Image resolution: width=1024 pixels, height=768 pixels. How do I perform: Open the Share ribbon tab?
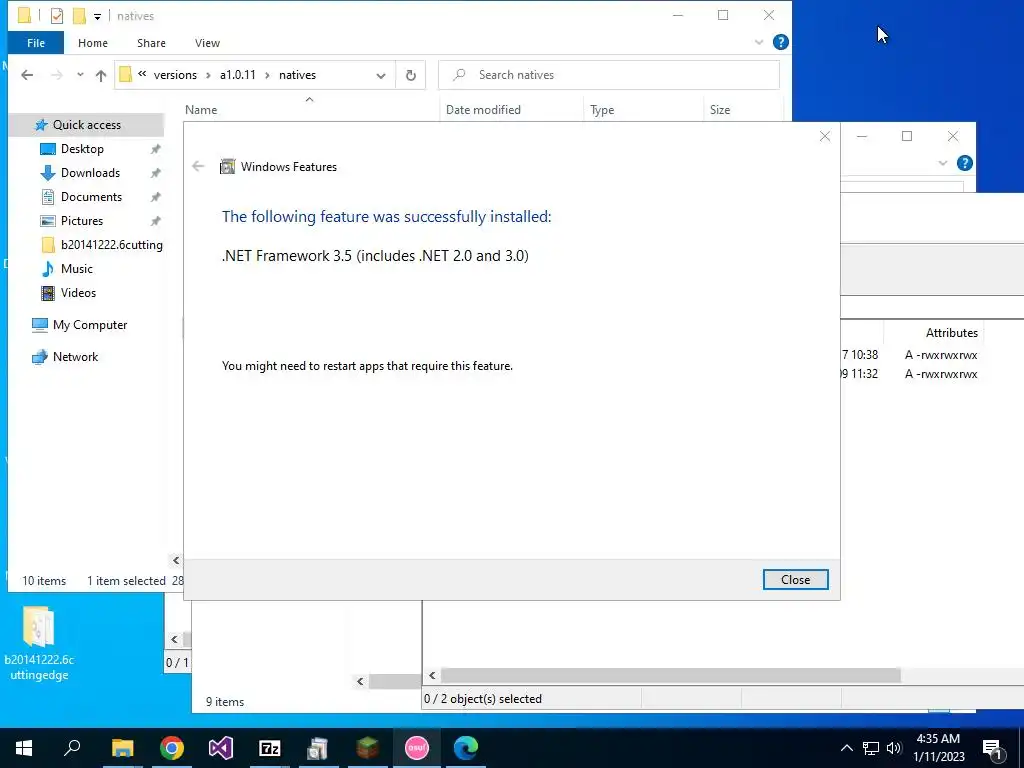pos(151,42)
